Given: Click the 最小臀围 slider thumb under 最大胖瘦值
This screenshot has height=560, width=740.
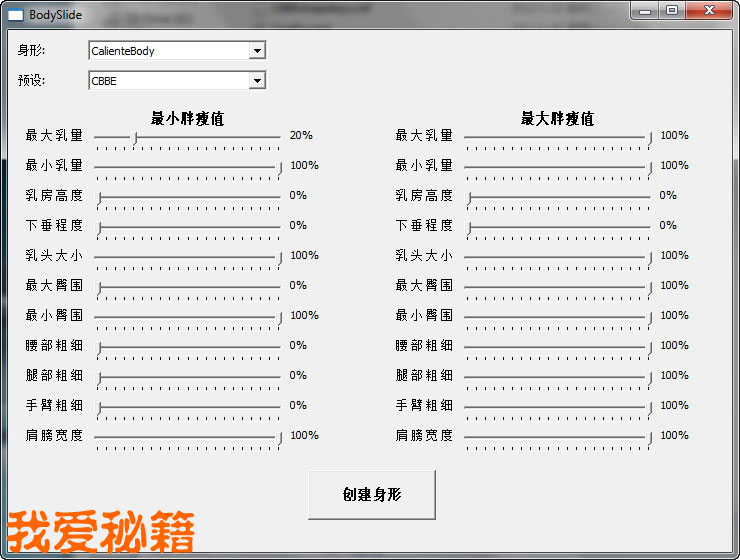Looking at the screenshot, I should pyautogui.click(x=650, y=318).
